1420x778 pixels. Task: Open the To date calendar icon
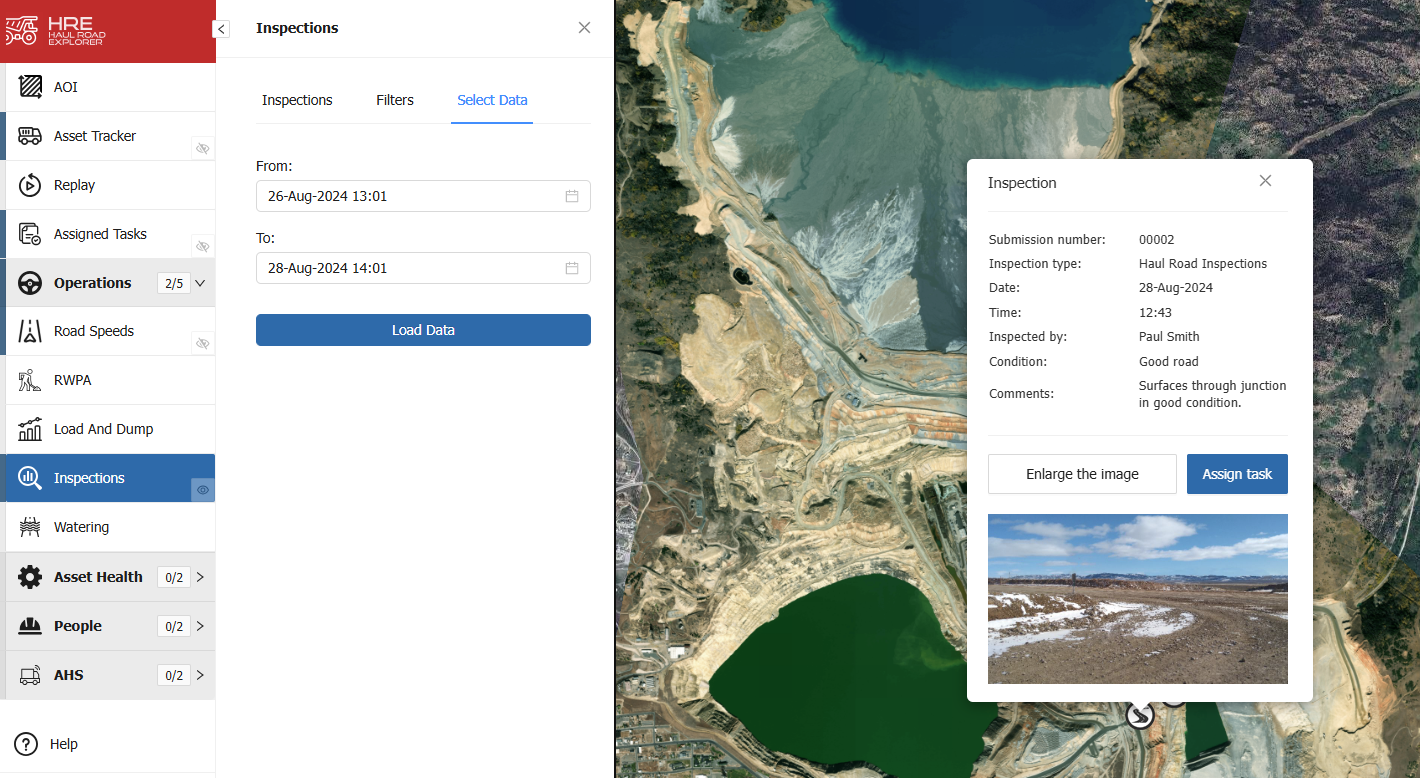point(572,268)
